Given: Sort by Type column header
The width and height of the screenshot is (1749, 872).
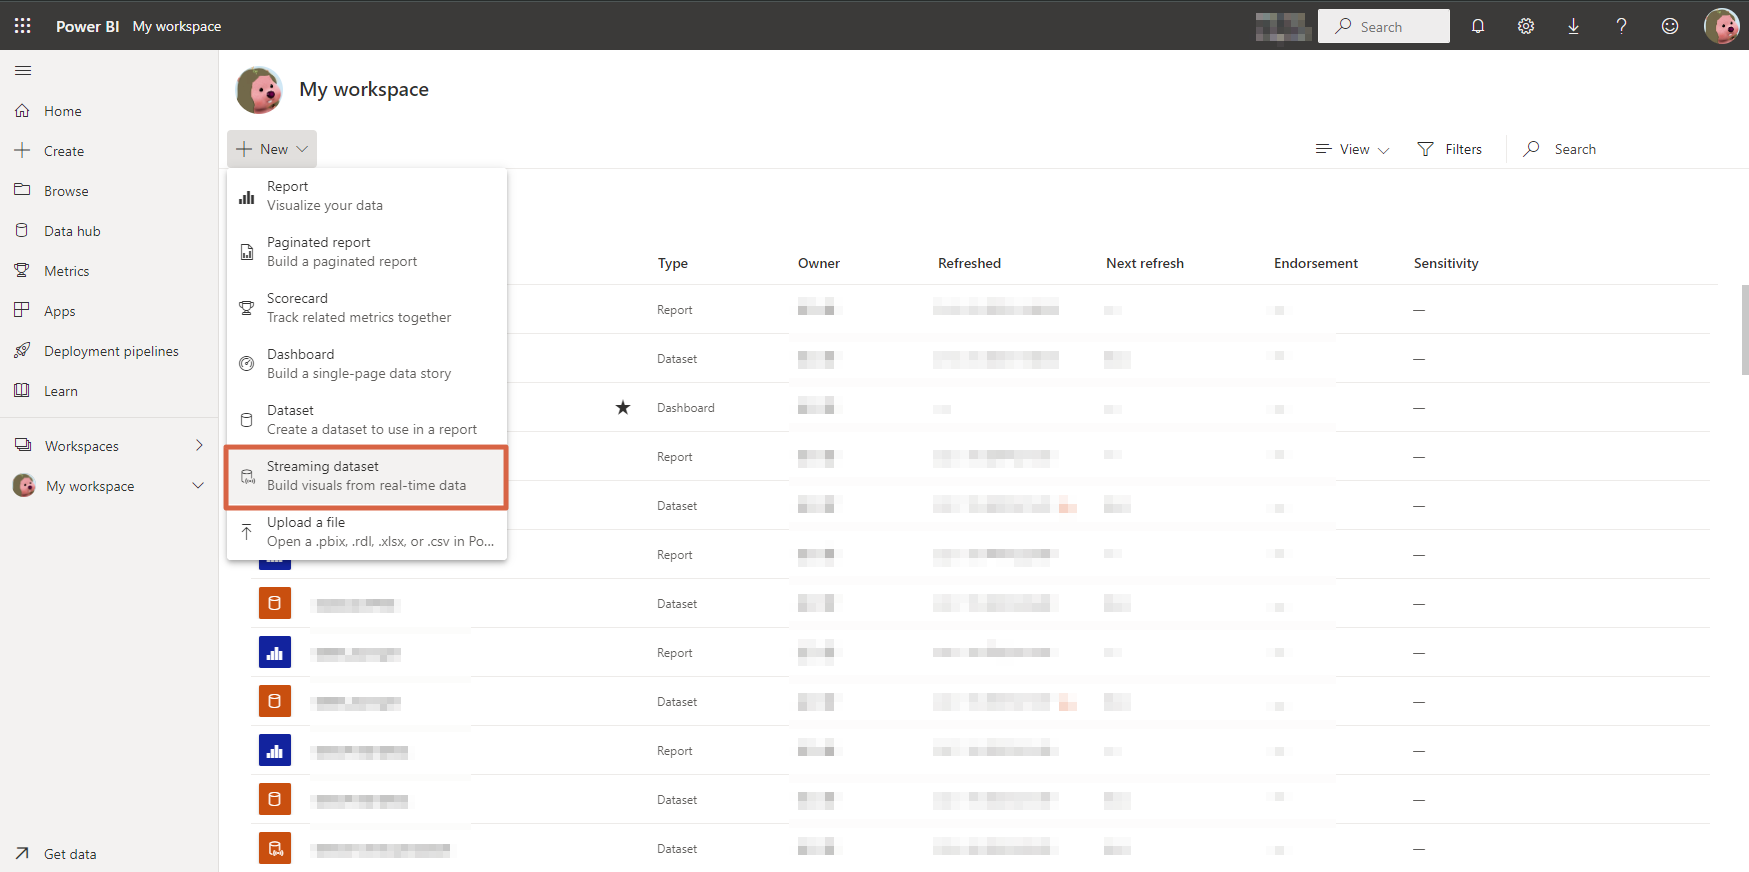Looking at the screenshot, I should click(673, 263).
